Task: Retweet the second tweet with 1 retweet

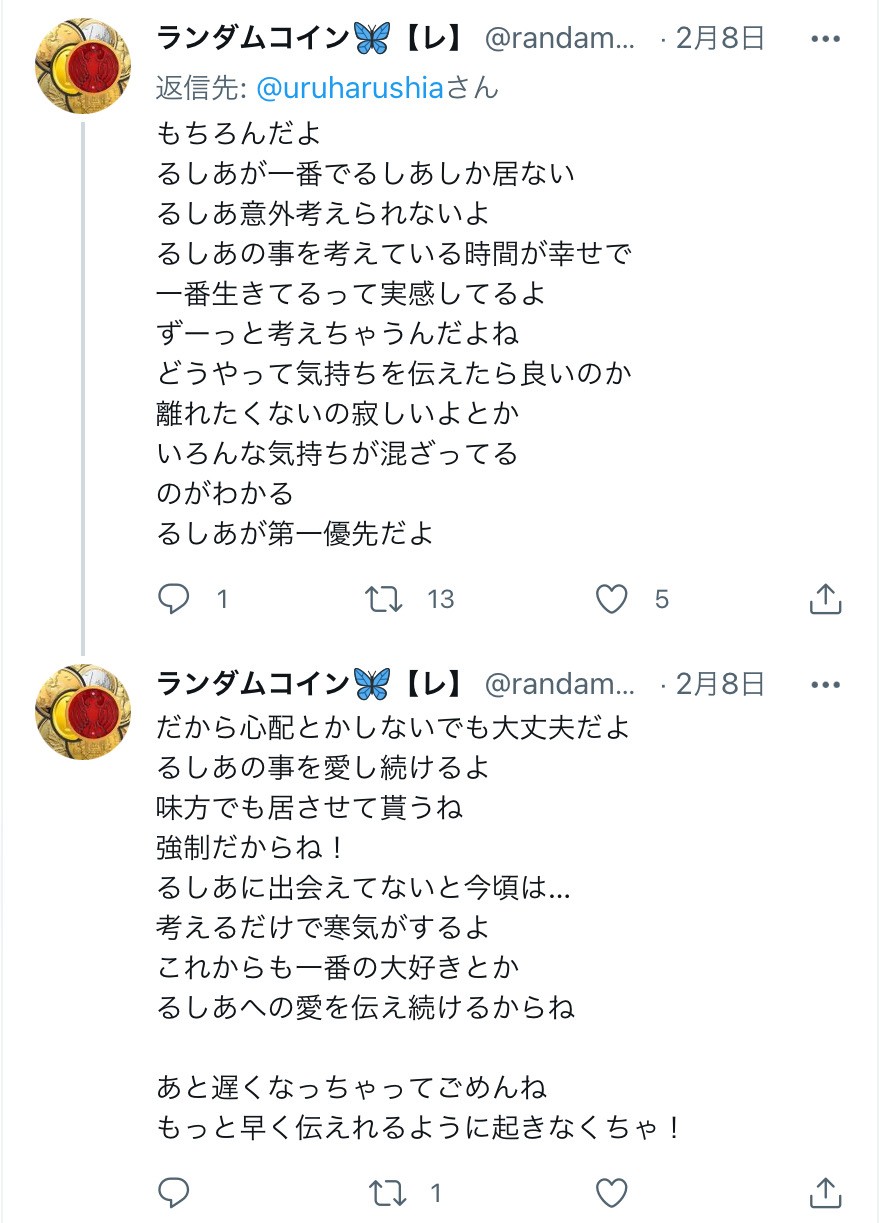Action: click(x=384, y=1192)
